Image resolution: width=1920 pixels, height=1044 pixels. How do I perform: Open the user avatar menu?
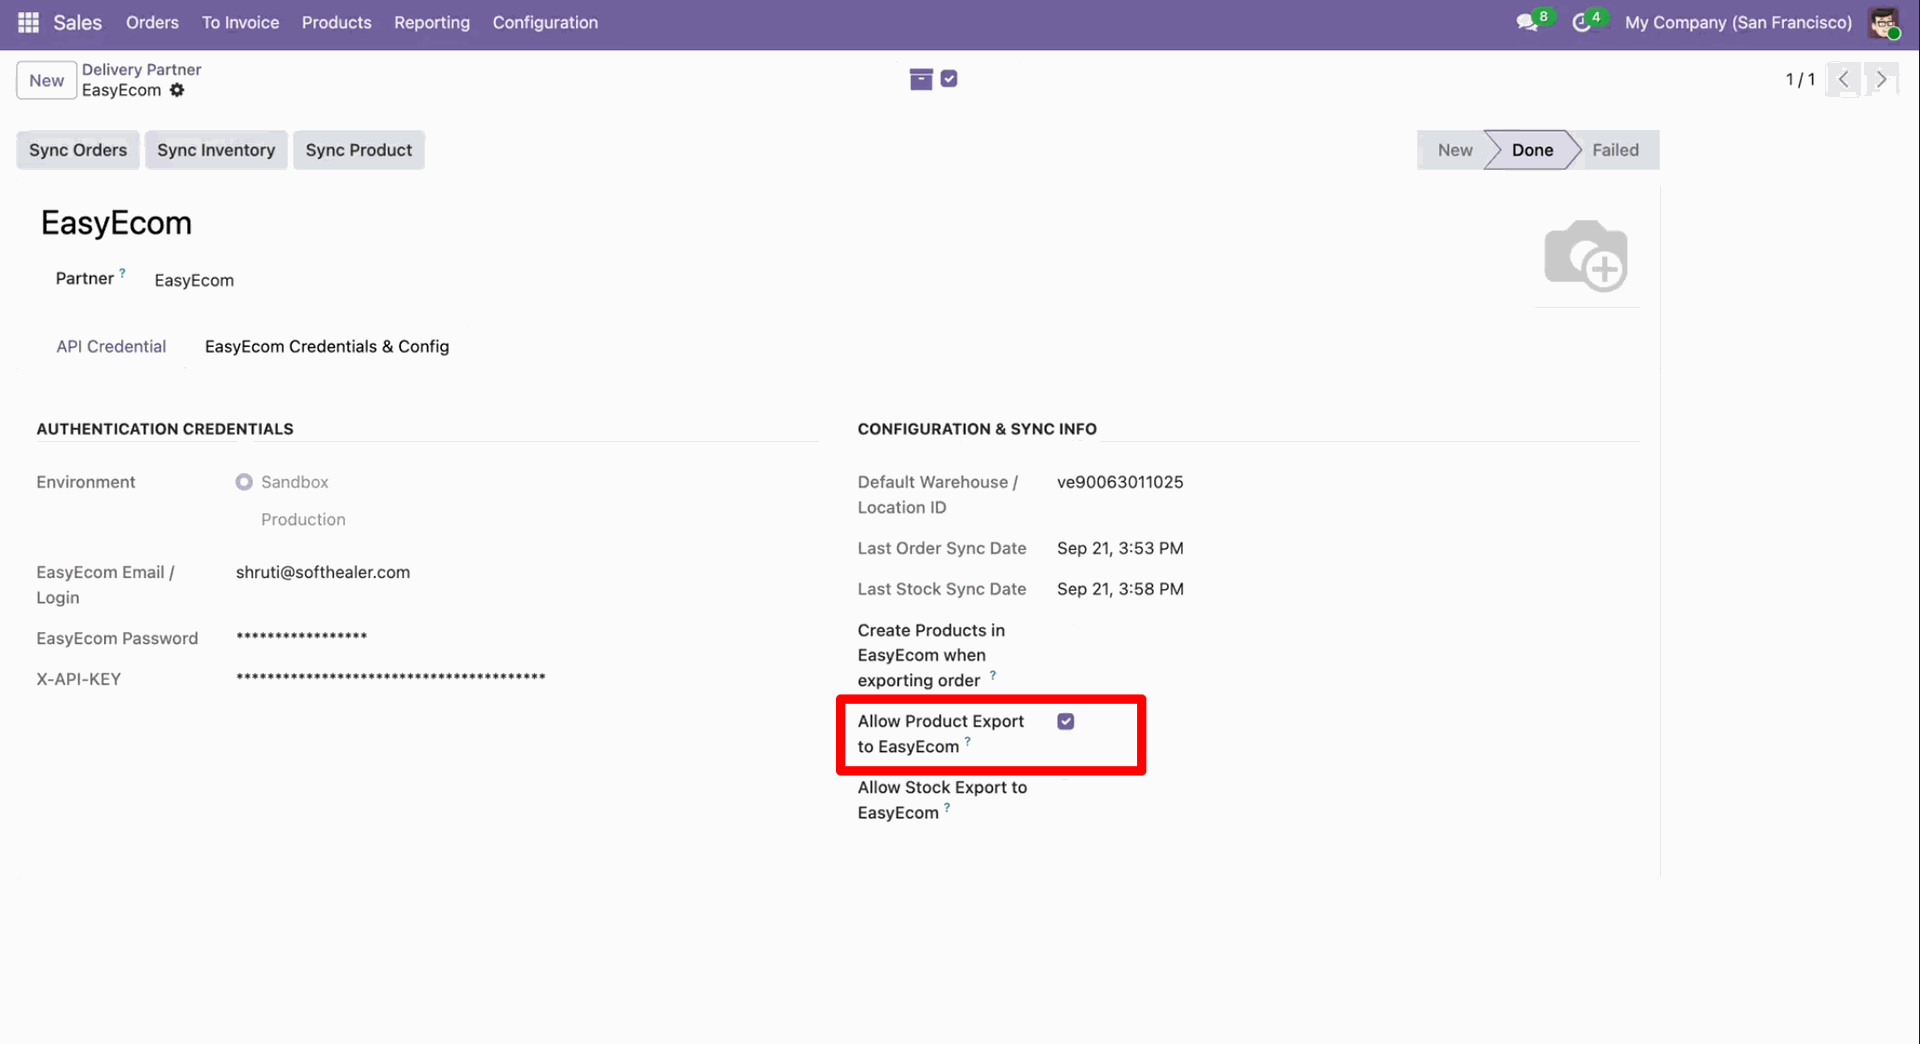coord(1885,23)
